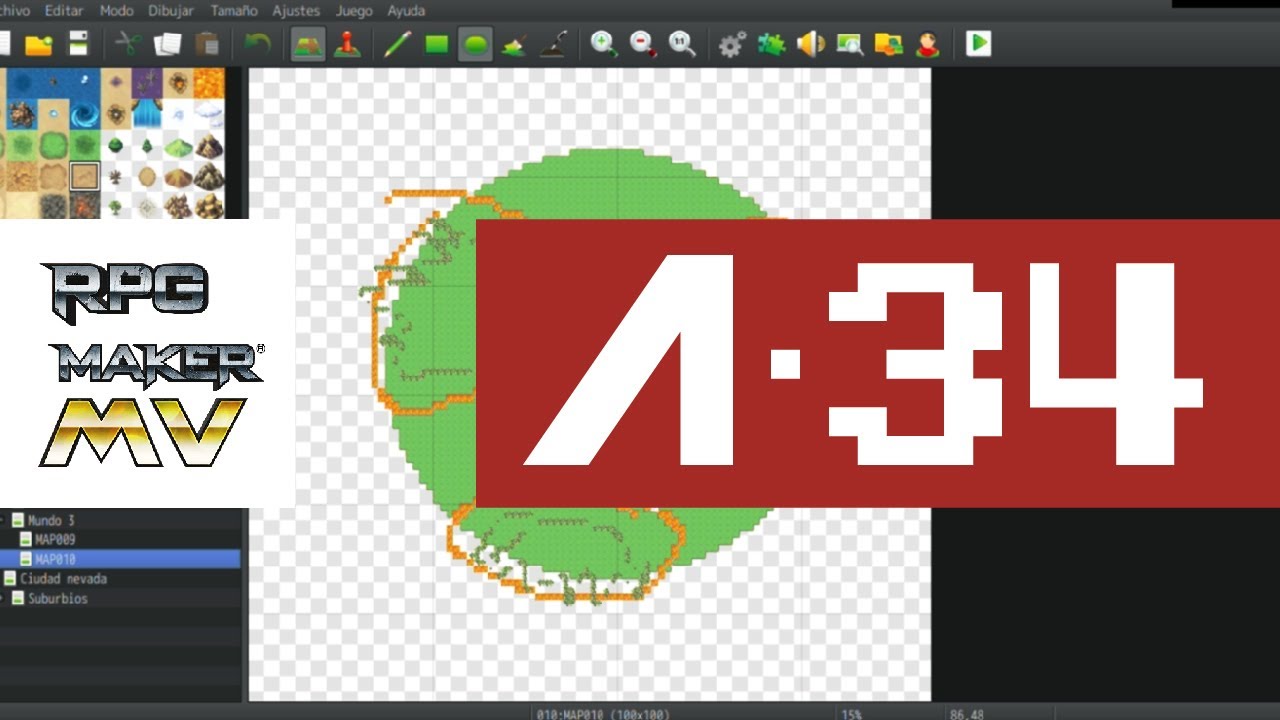Screen dimensions: 1280x720
Task: Switch to Map editing mode
Action: tap(308, 44)
